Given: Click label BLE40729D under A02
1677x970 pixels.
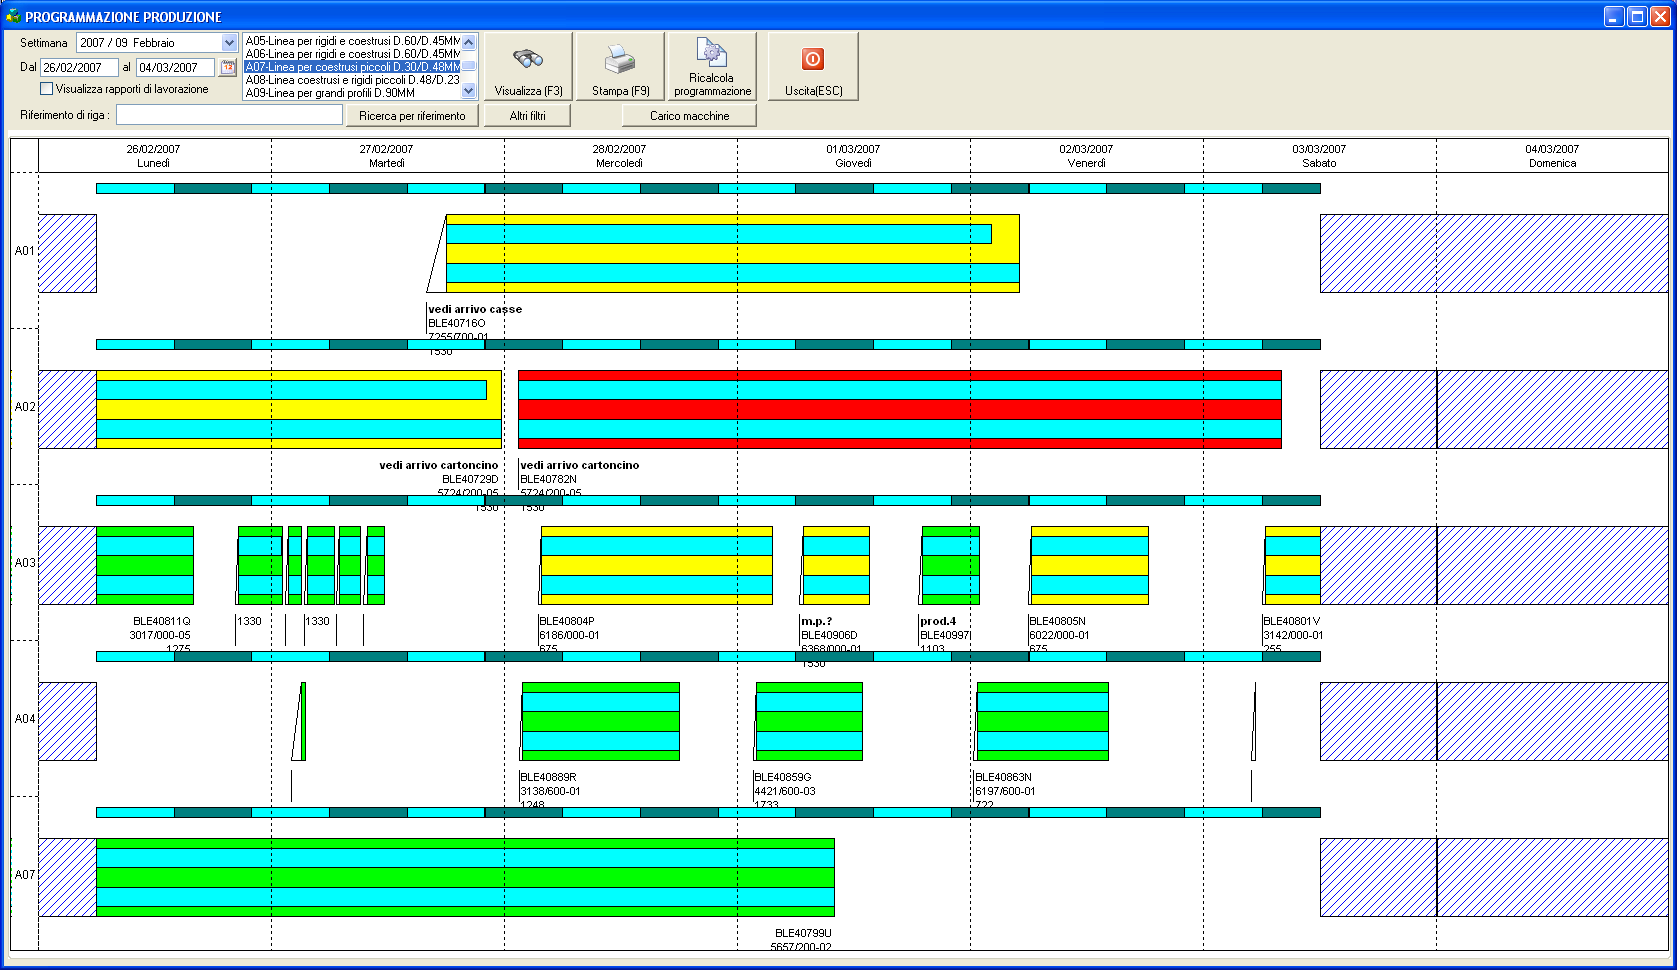Looking at the screenshot, I should [x=470, y=479].
